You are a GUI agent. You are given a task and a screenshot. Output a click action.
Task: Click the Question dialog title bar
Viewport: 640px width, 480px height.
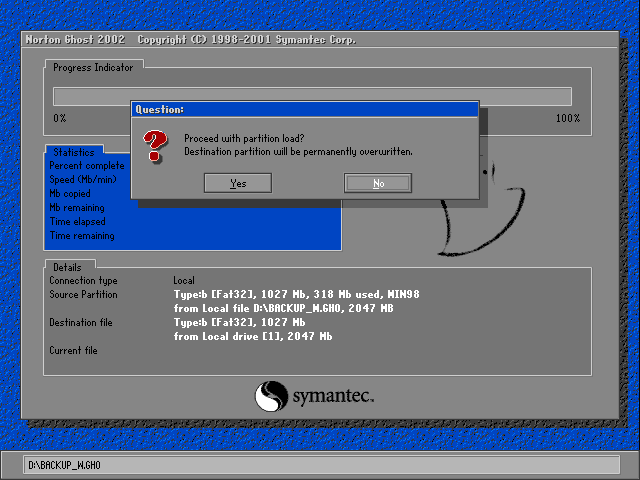(x=305, y=109)
